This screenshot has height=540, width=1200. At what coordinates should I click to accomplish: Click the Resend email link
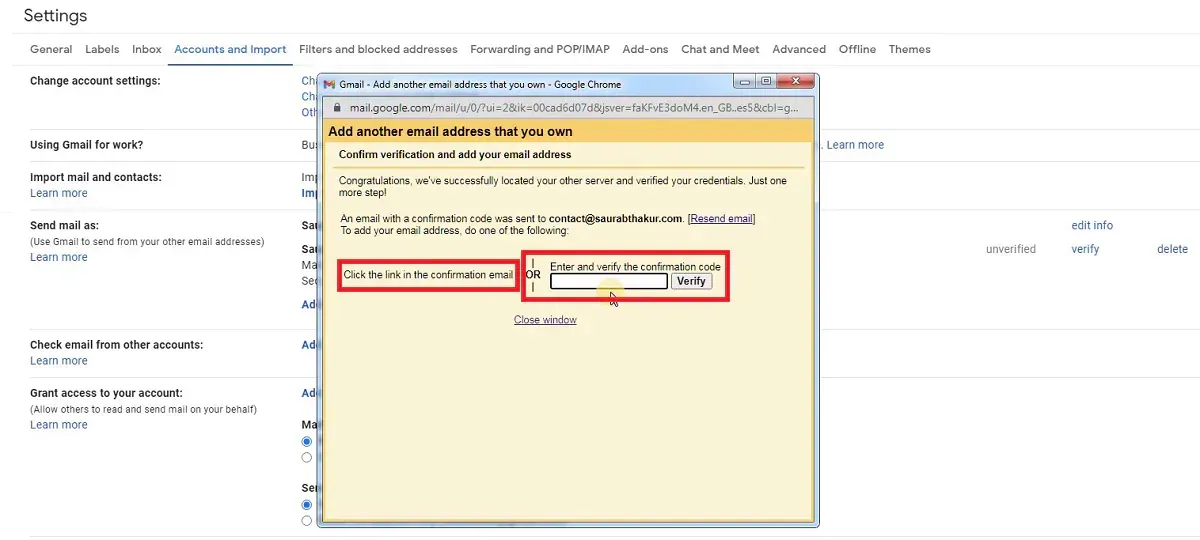tap(721, 219)
